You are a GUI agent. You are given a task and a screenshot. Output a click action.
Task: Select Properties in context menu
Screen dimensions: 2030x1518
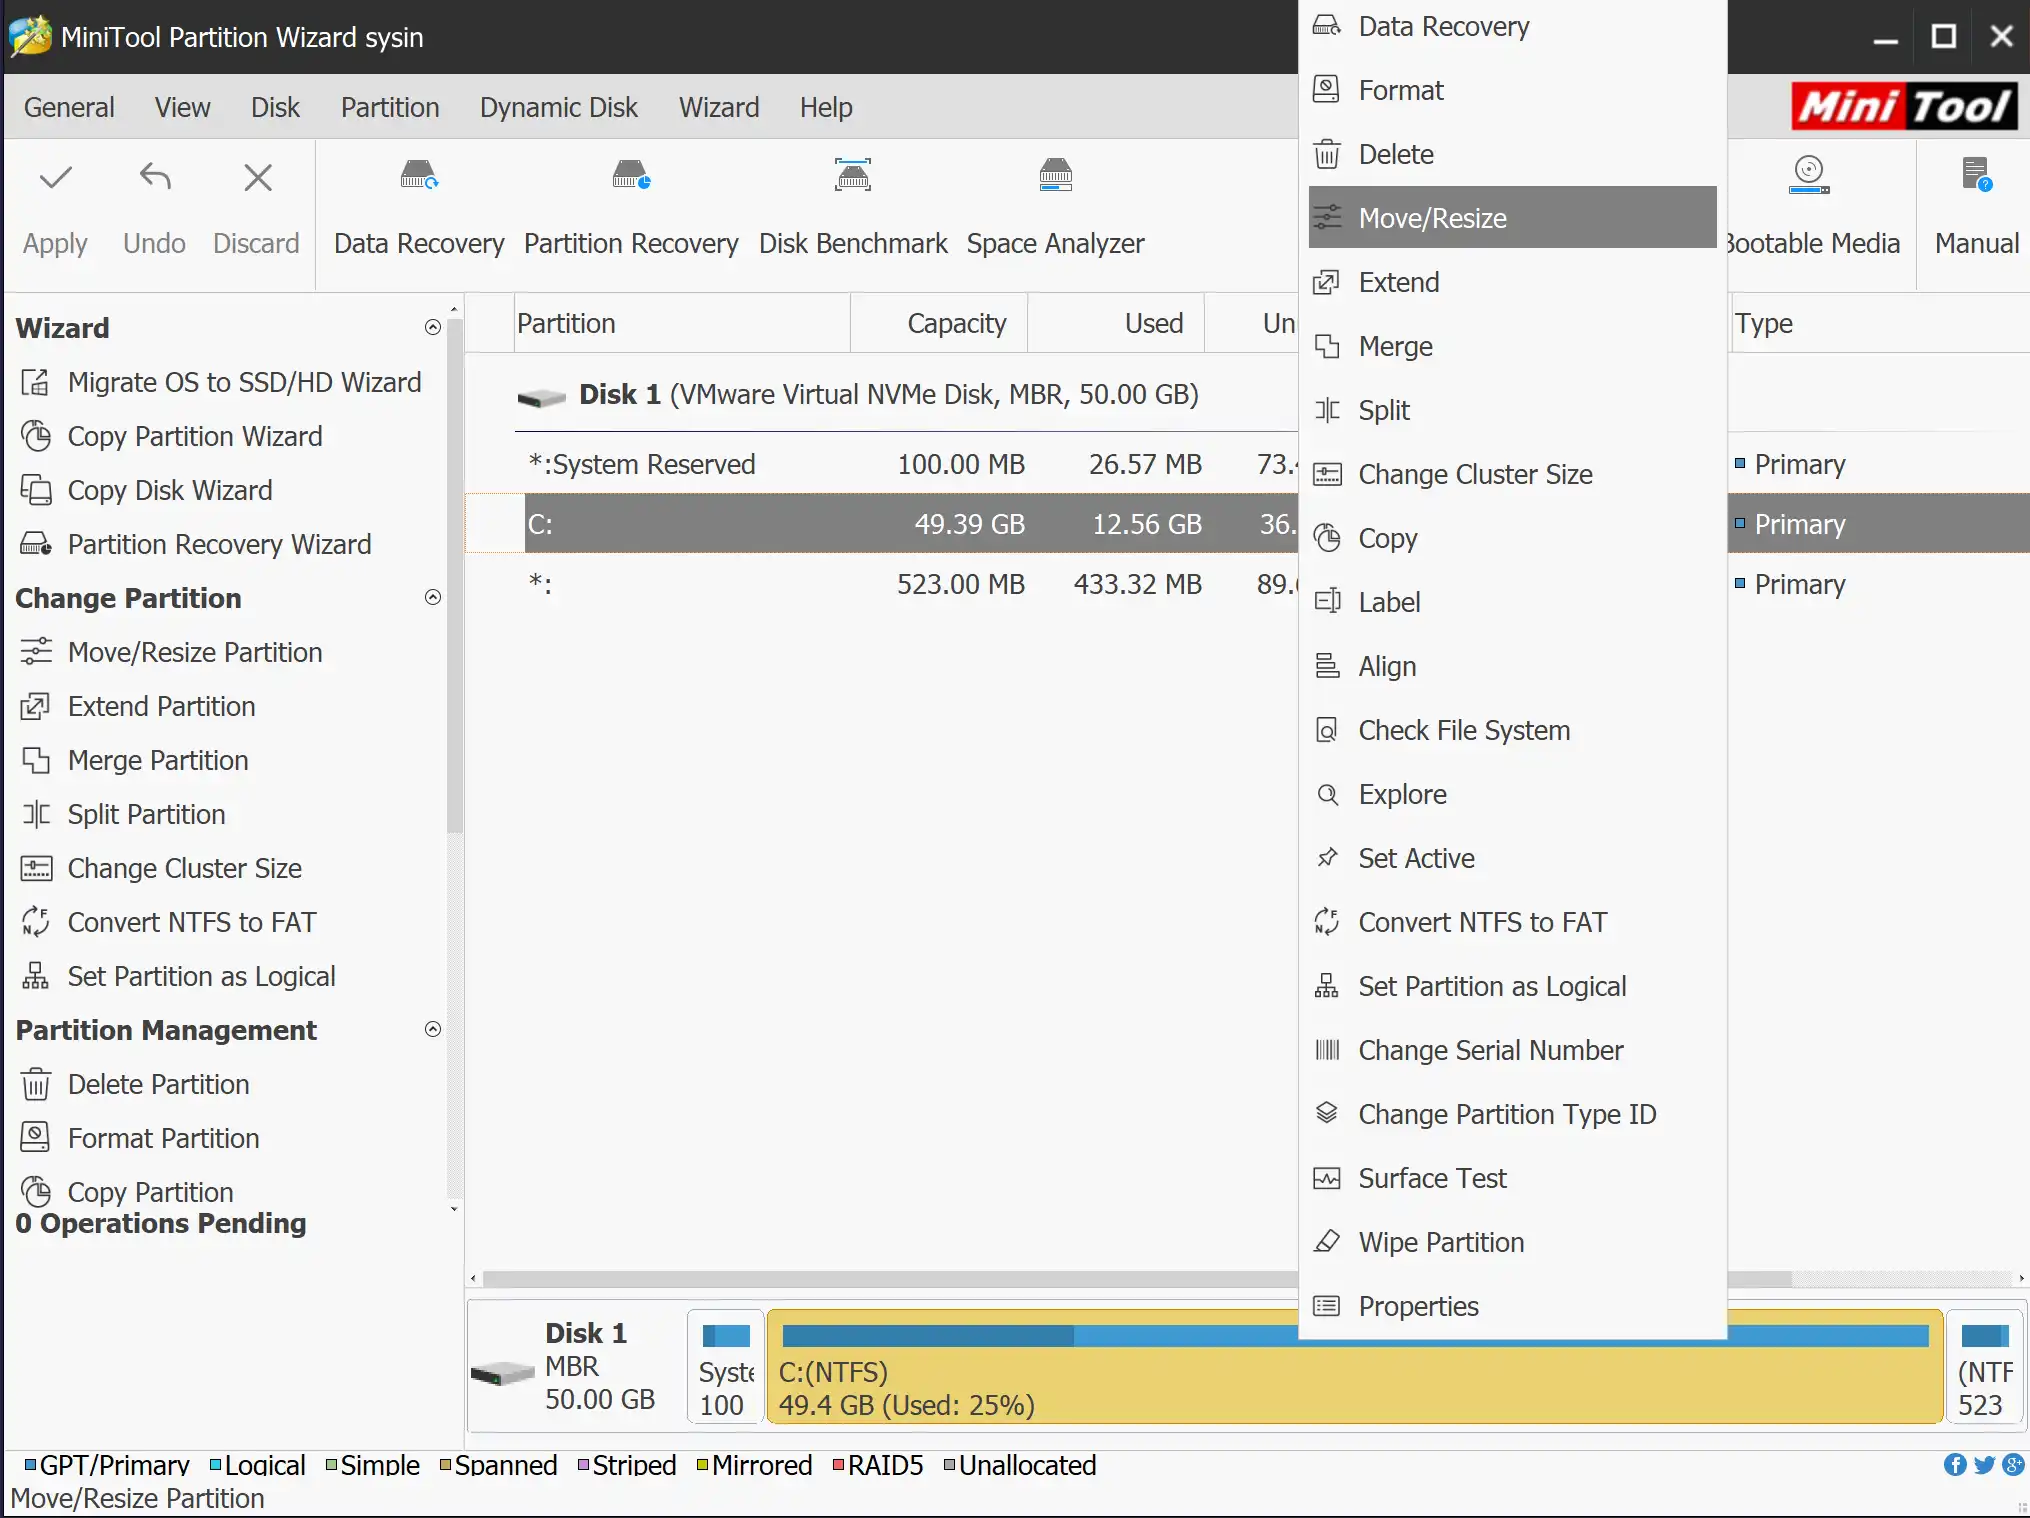click(x=1512, y=1306)
